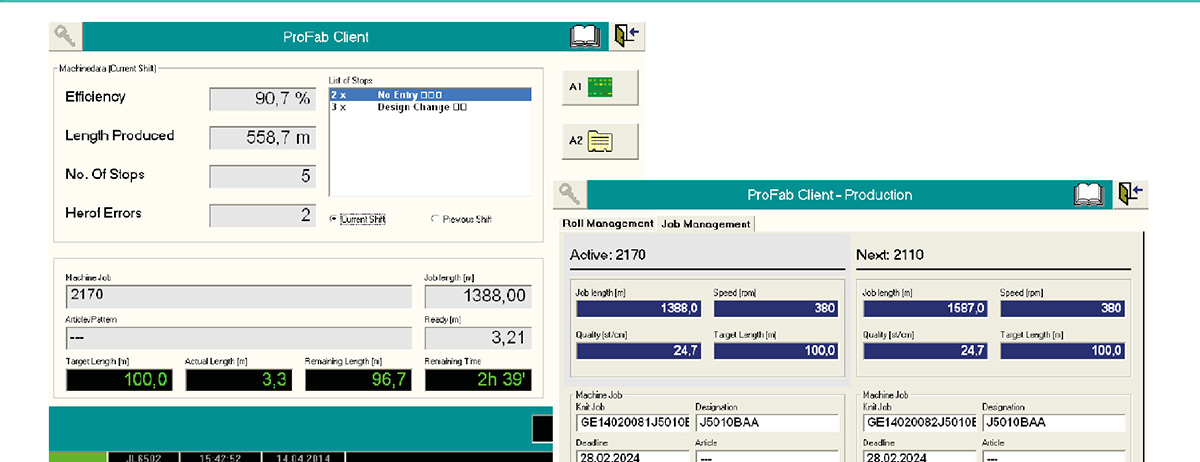The width and height of the screenshot is (1200, 462).
Task: Click the 'Next: 2110' heading
Action: point(890,255)
